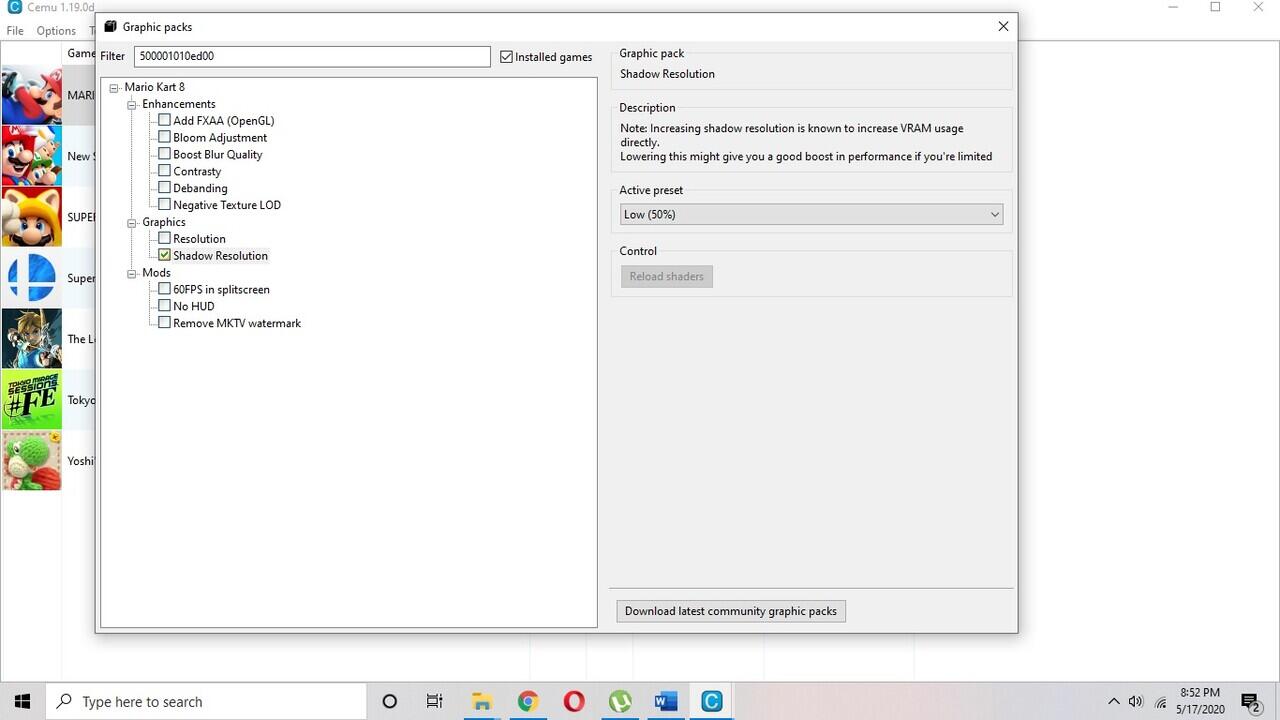
Task: Show hidden system tray icons
Action: tap(1114, 701)
